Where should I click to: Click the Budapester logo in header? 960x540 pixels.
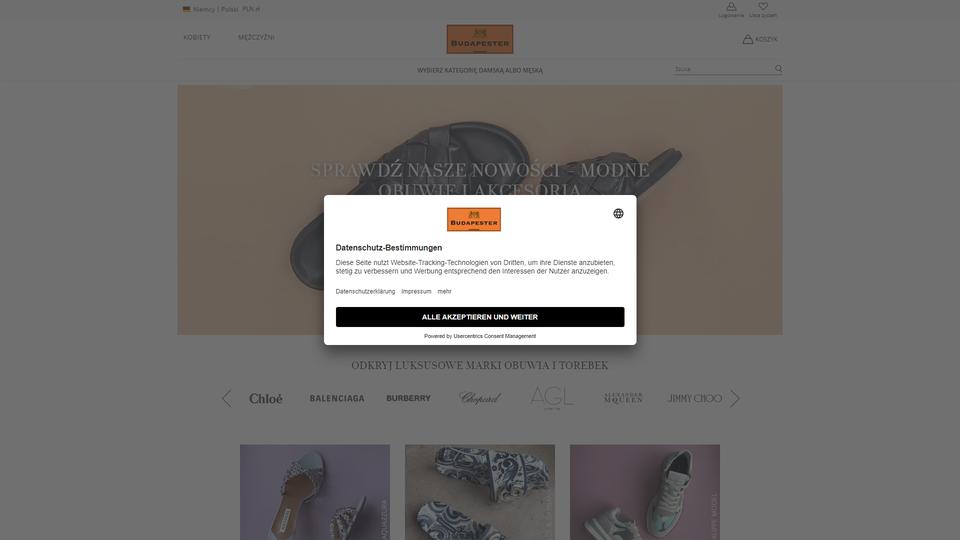click(x=480, y=39)
